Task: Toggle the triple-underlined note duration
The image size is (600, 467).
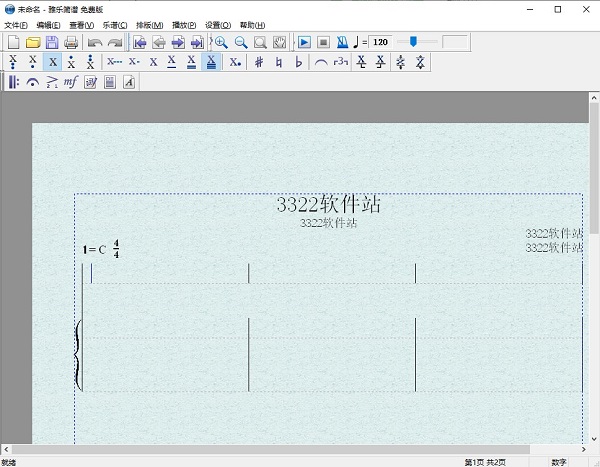Action: pyautogui.click(x=212, y=62)
